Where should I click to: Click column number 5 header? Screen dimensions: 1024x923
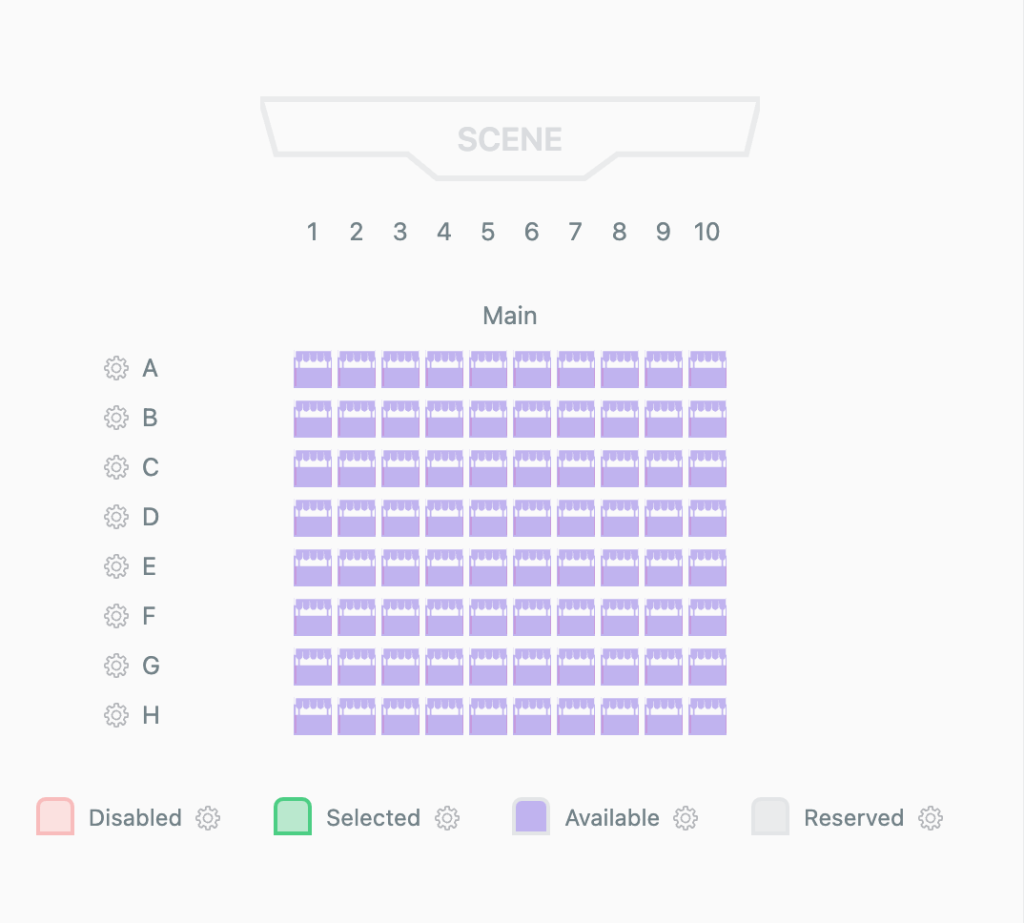pyautogui.click(x=487, y=231)
